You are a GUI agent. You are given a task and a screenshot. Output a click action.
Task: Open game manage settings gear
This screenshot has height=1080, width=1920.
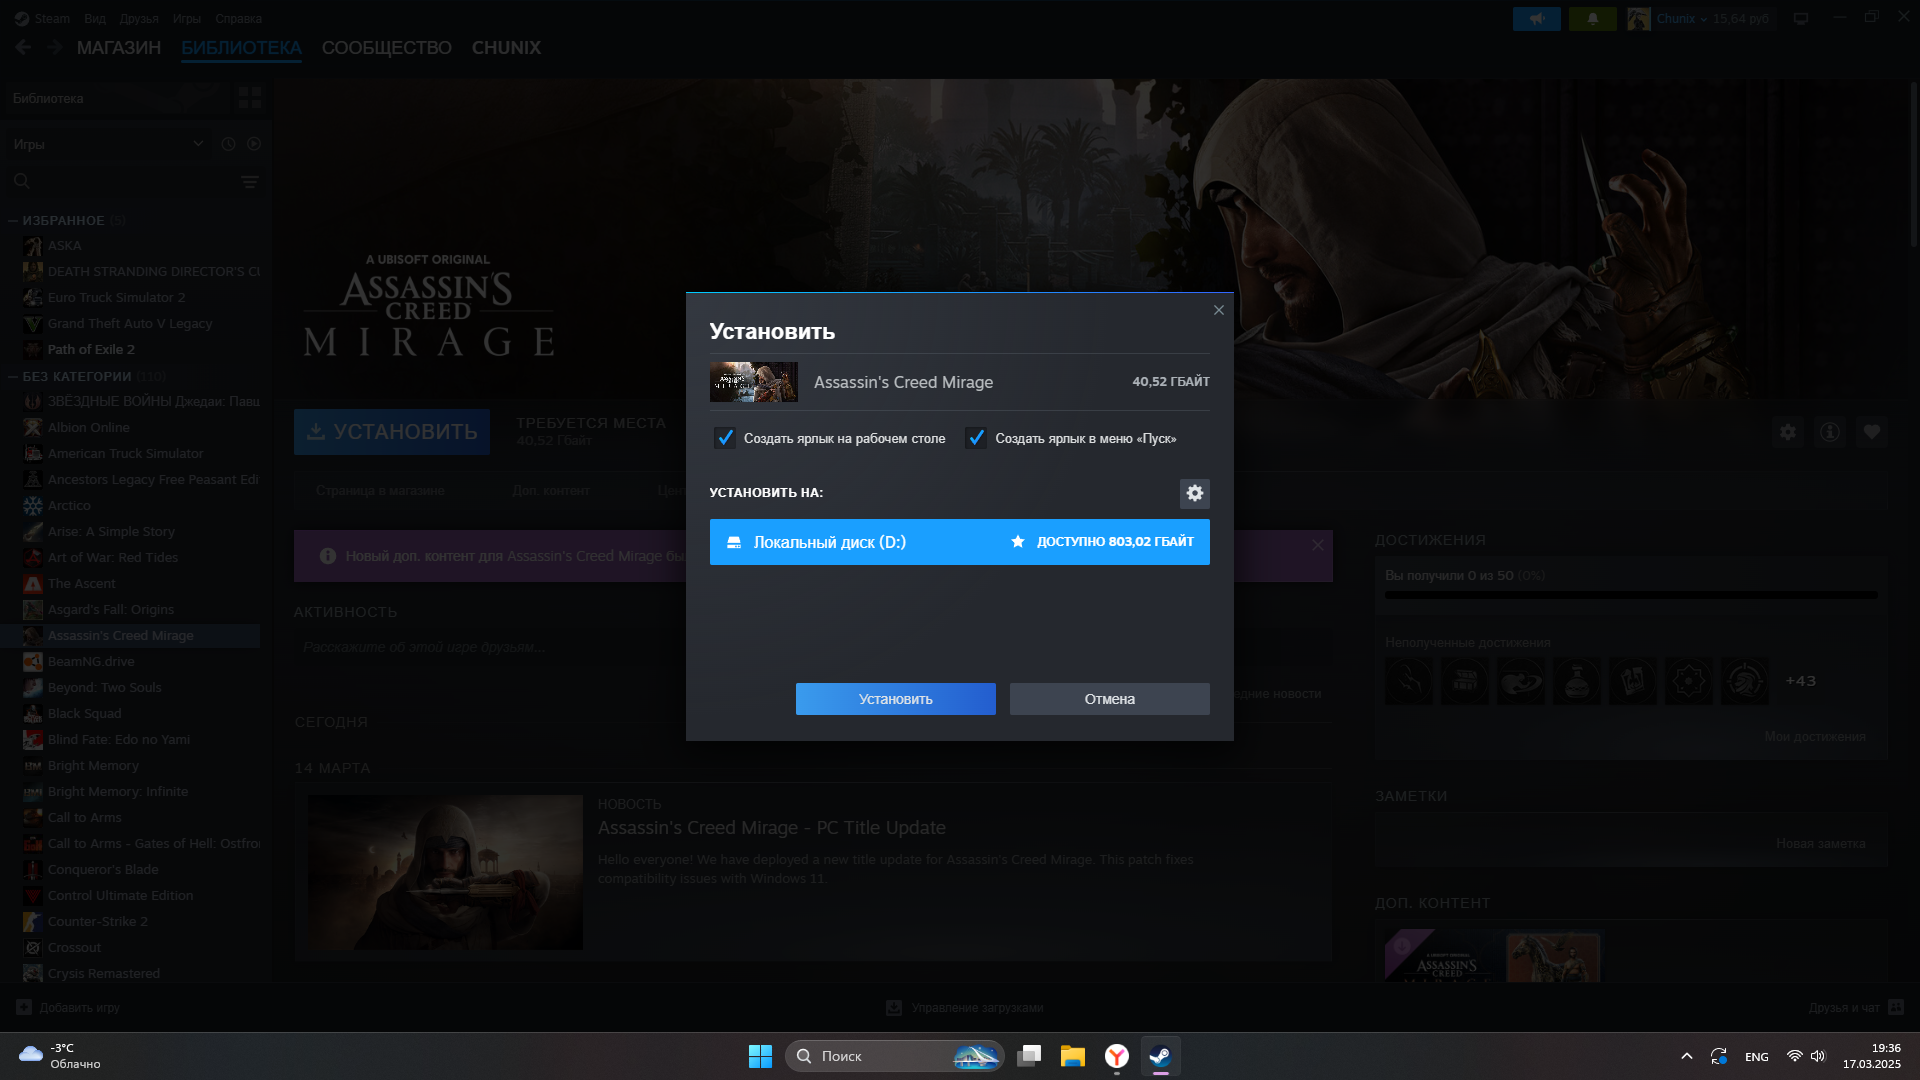(x=1787, y=432)
